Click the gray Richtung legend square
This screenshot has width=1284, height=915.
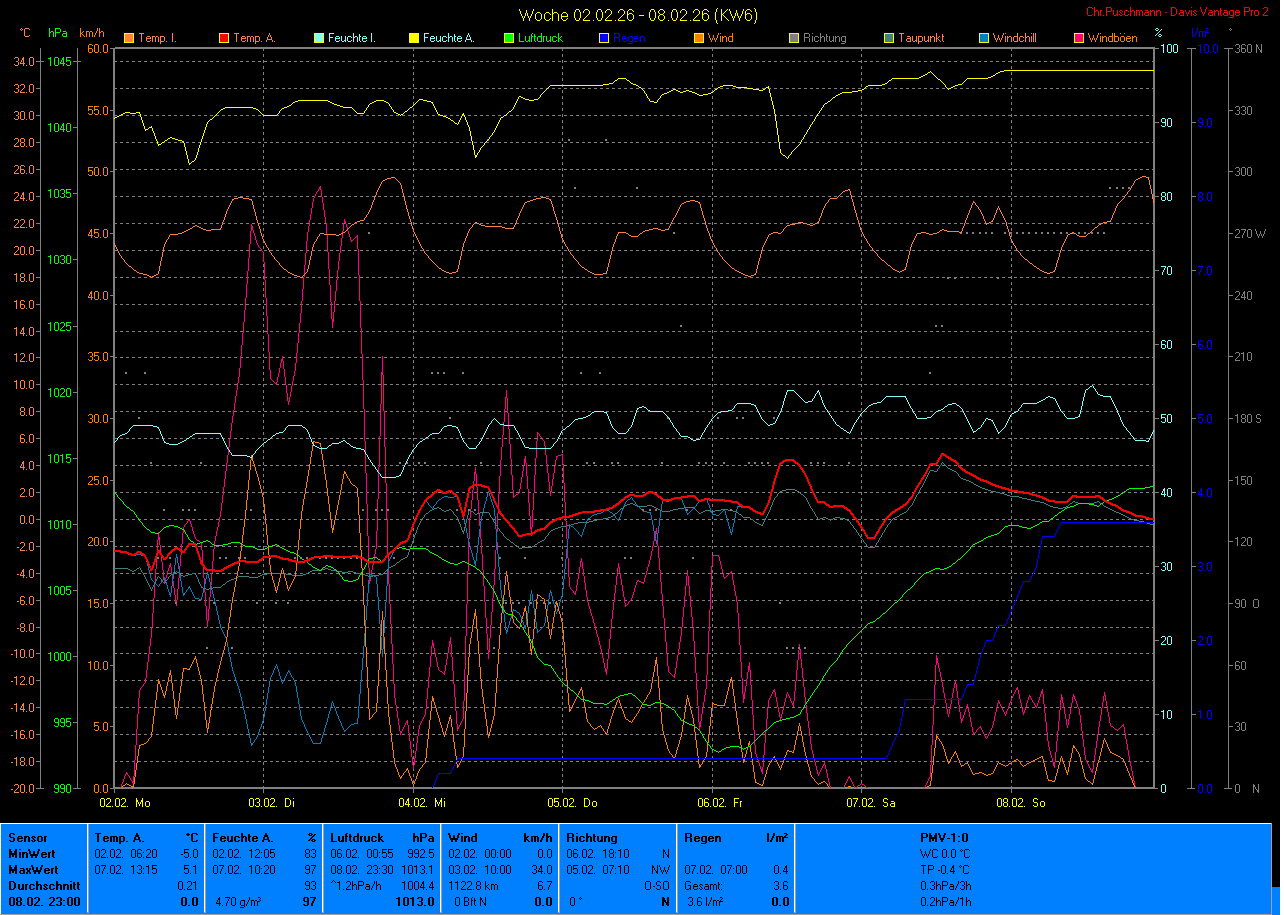point(794,39)
